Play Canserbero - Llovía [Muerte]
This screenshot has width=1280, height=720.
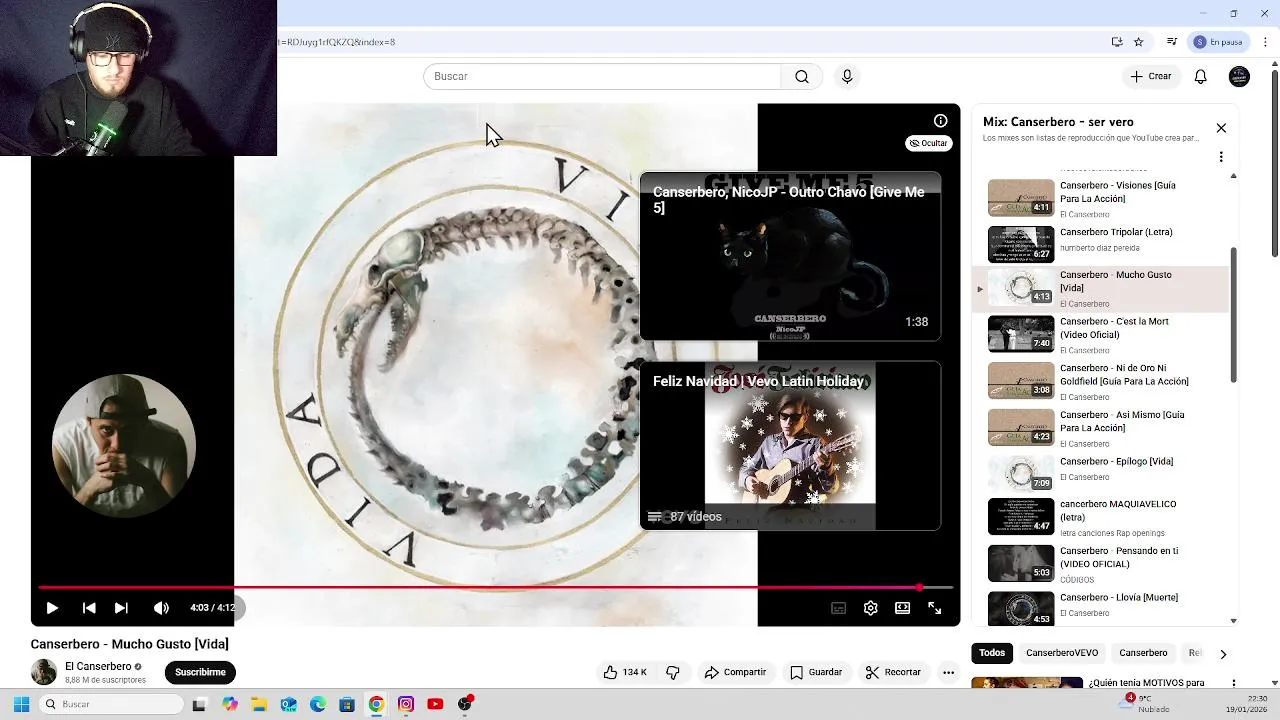[1101, 609]
